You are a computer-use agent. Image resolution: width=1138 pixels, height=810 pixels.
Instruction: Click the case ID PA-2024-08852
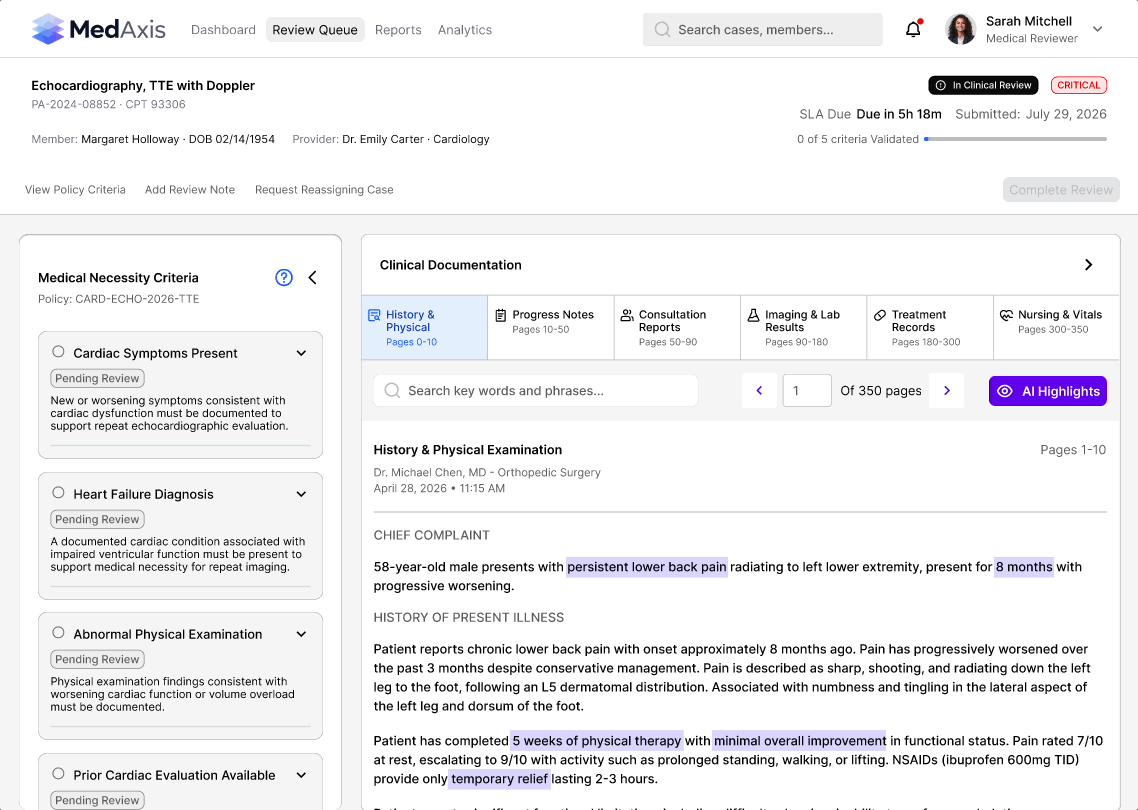[x=73, y=105]
